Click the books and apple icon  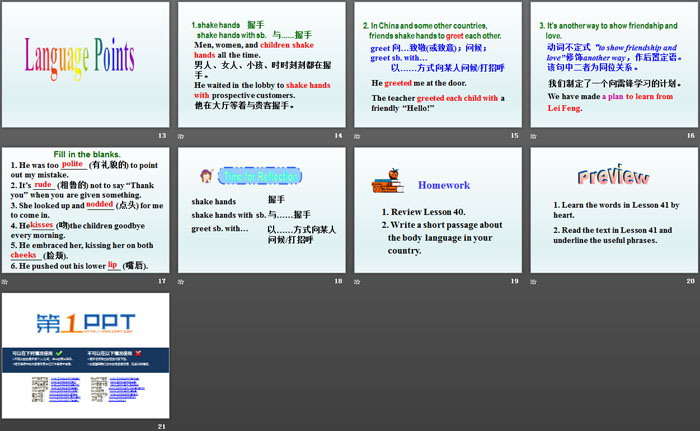tap(387, 182)
